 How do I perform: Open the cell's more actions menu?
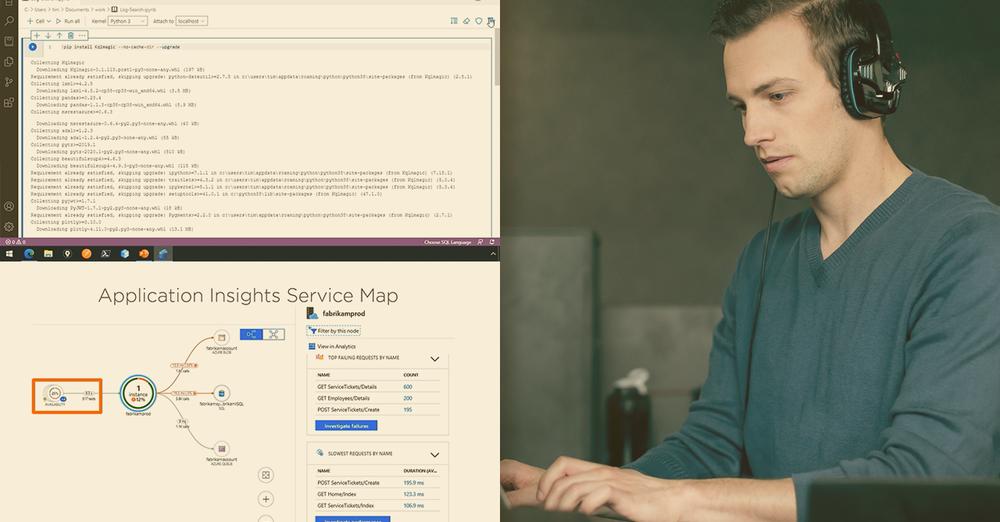(x=82, y=36)
